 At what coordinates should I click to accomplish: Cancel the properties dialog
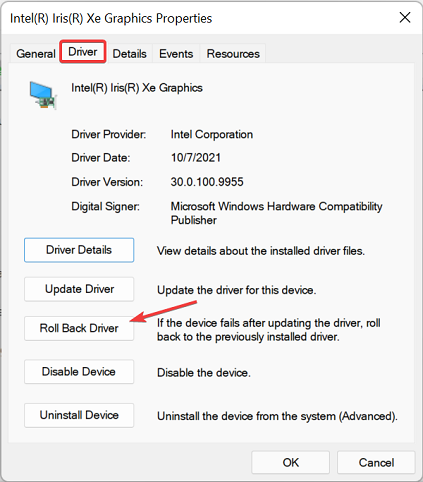pos(376,463)
